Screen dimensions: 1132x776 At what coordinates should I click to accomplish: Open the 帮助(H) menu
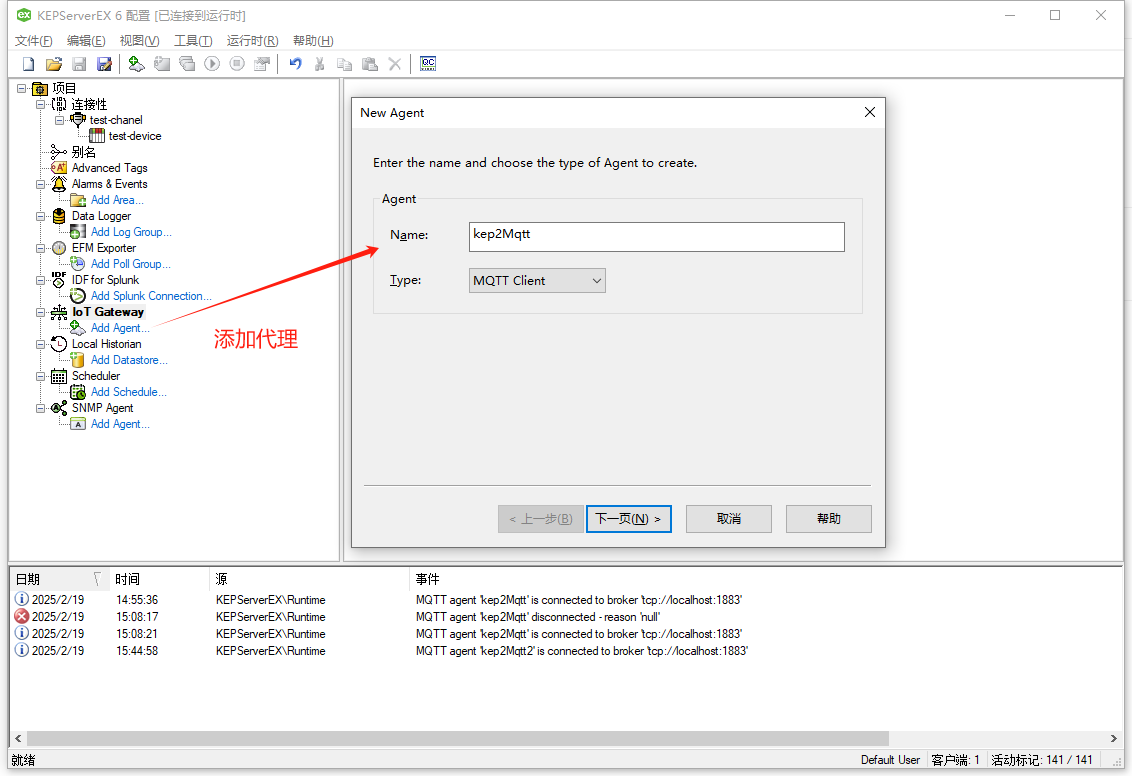(313, 40)
